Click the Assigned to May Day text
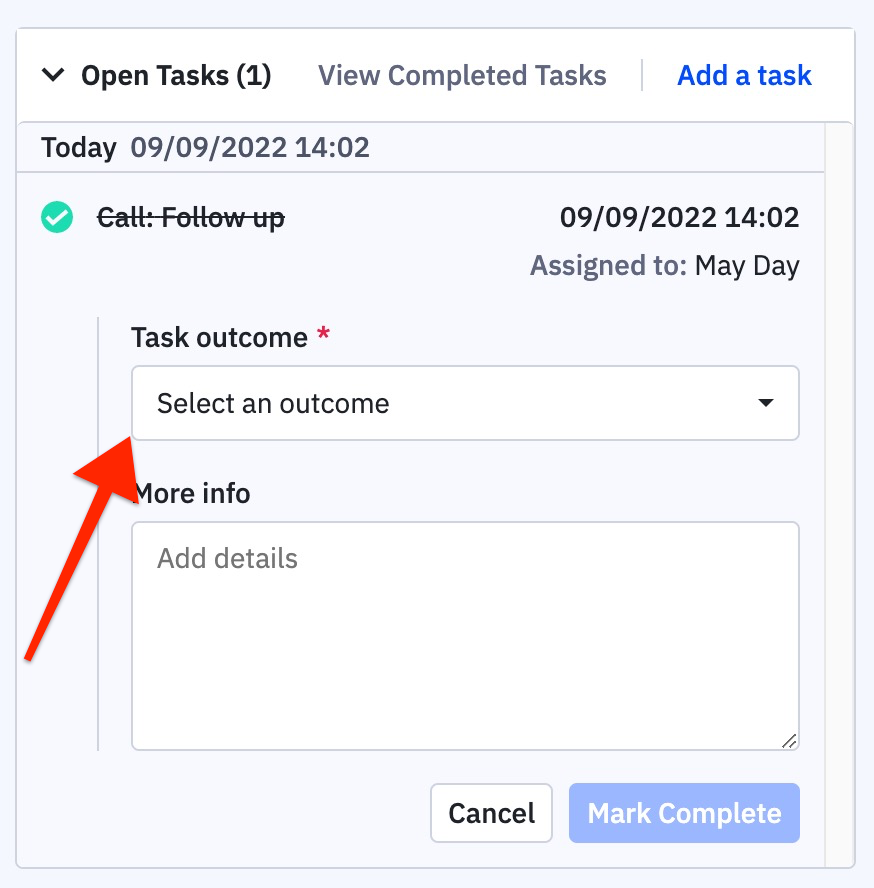This screenshot has height=888, width=874. point(664,266)
